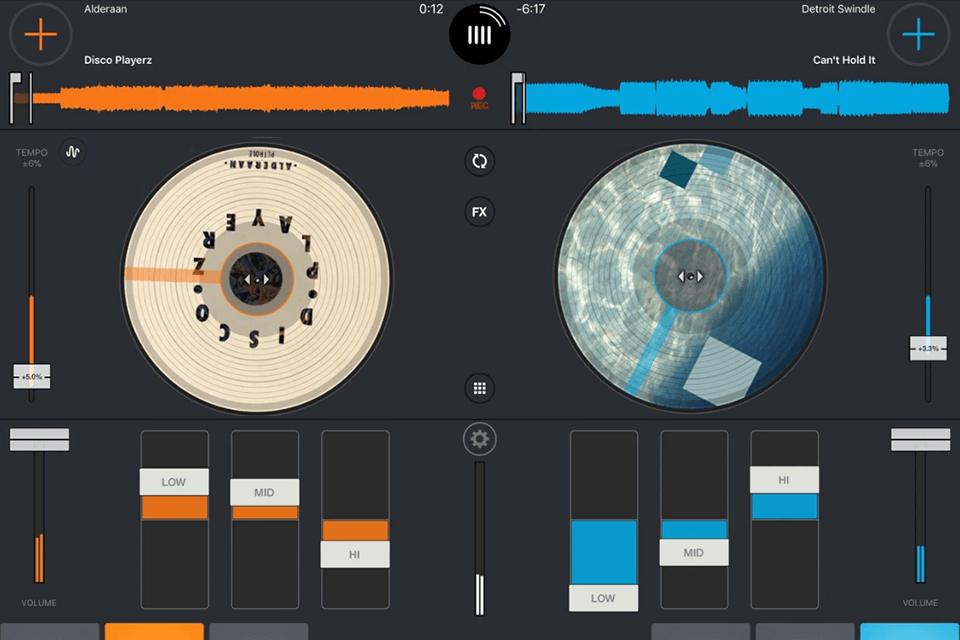Add a track with the blue plus button
The width and height of the screenshot is (960, 640).
918,34
